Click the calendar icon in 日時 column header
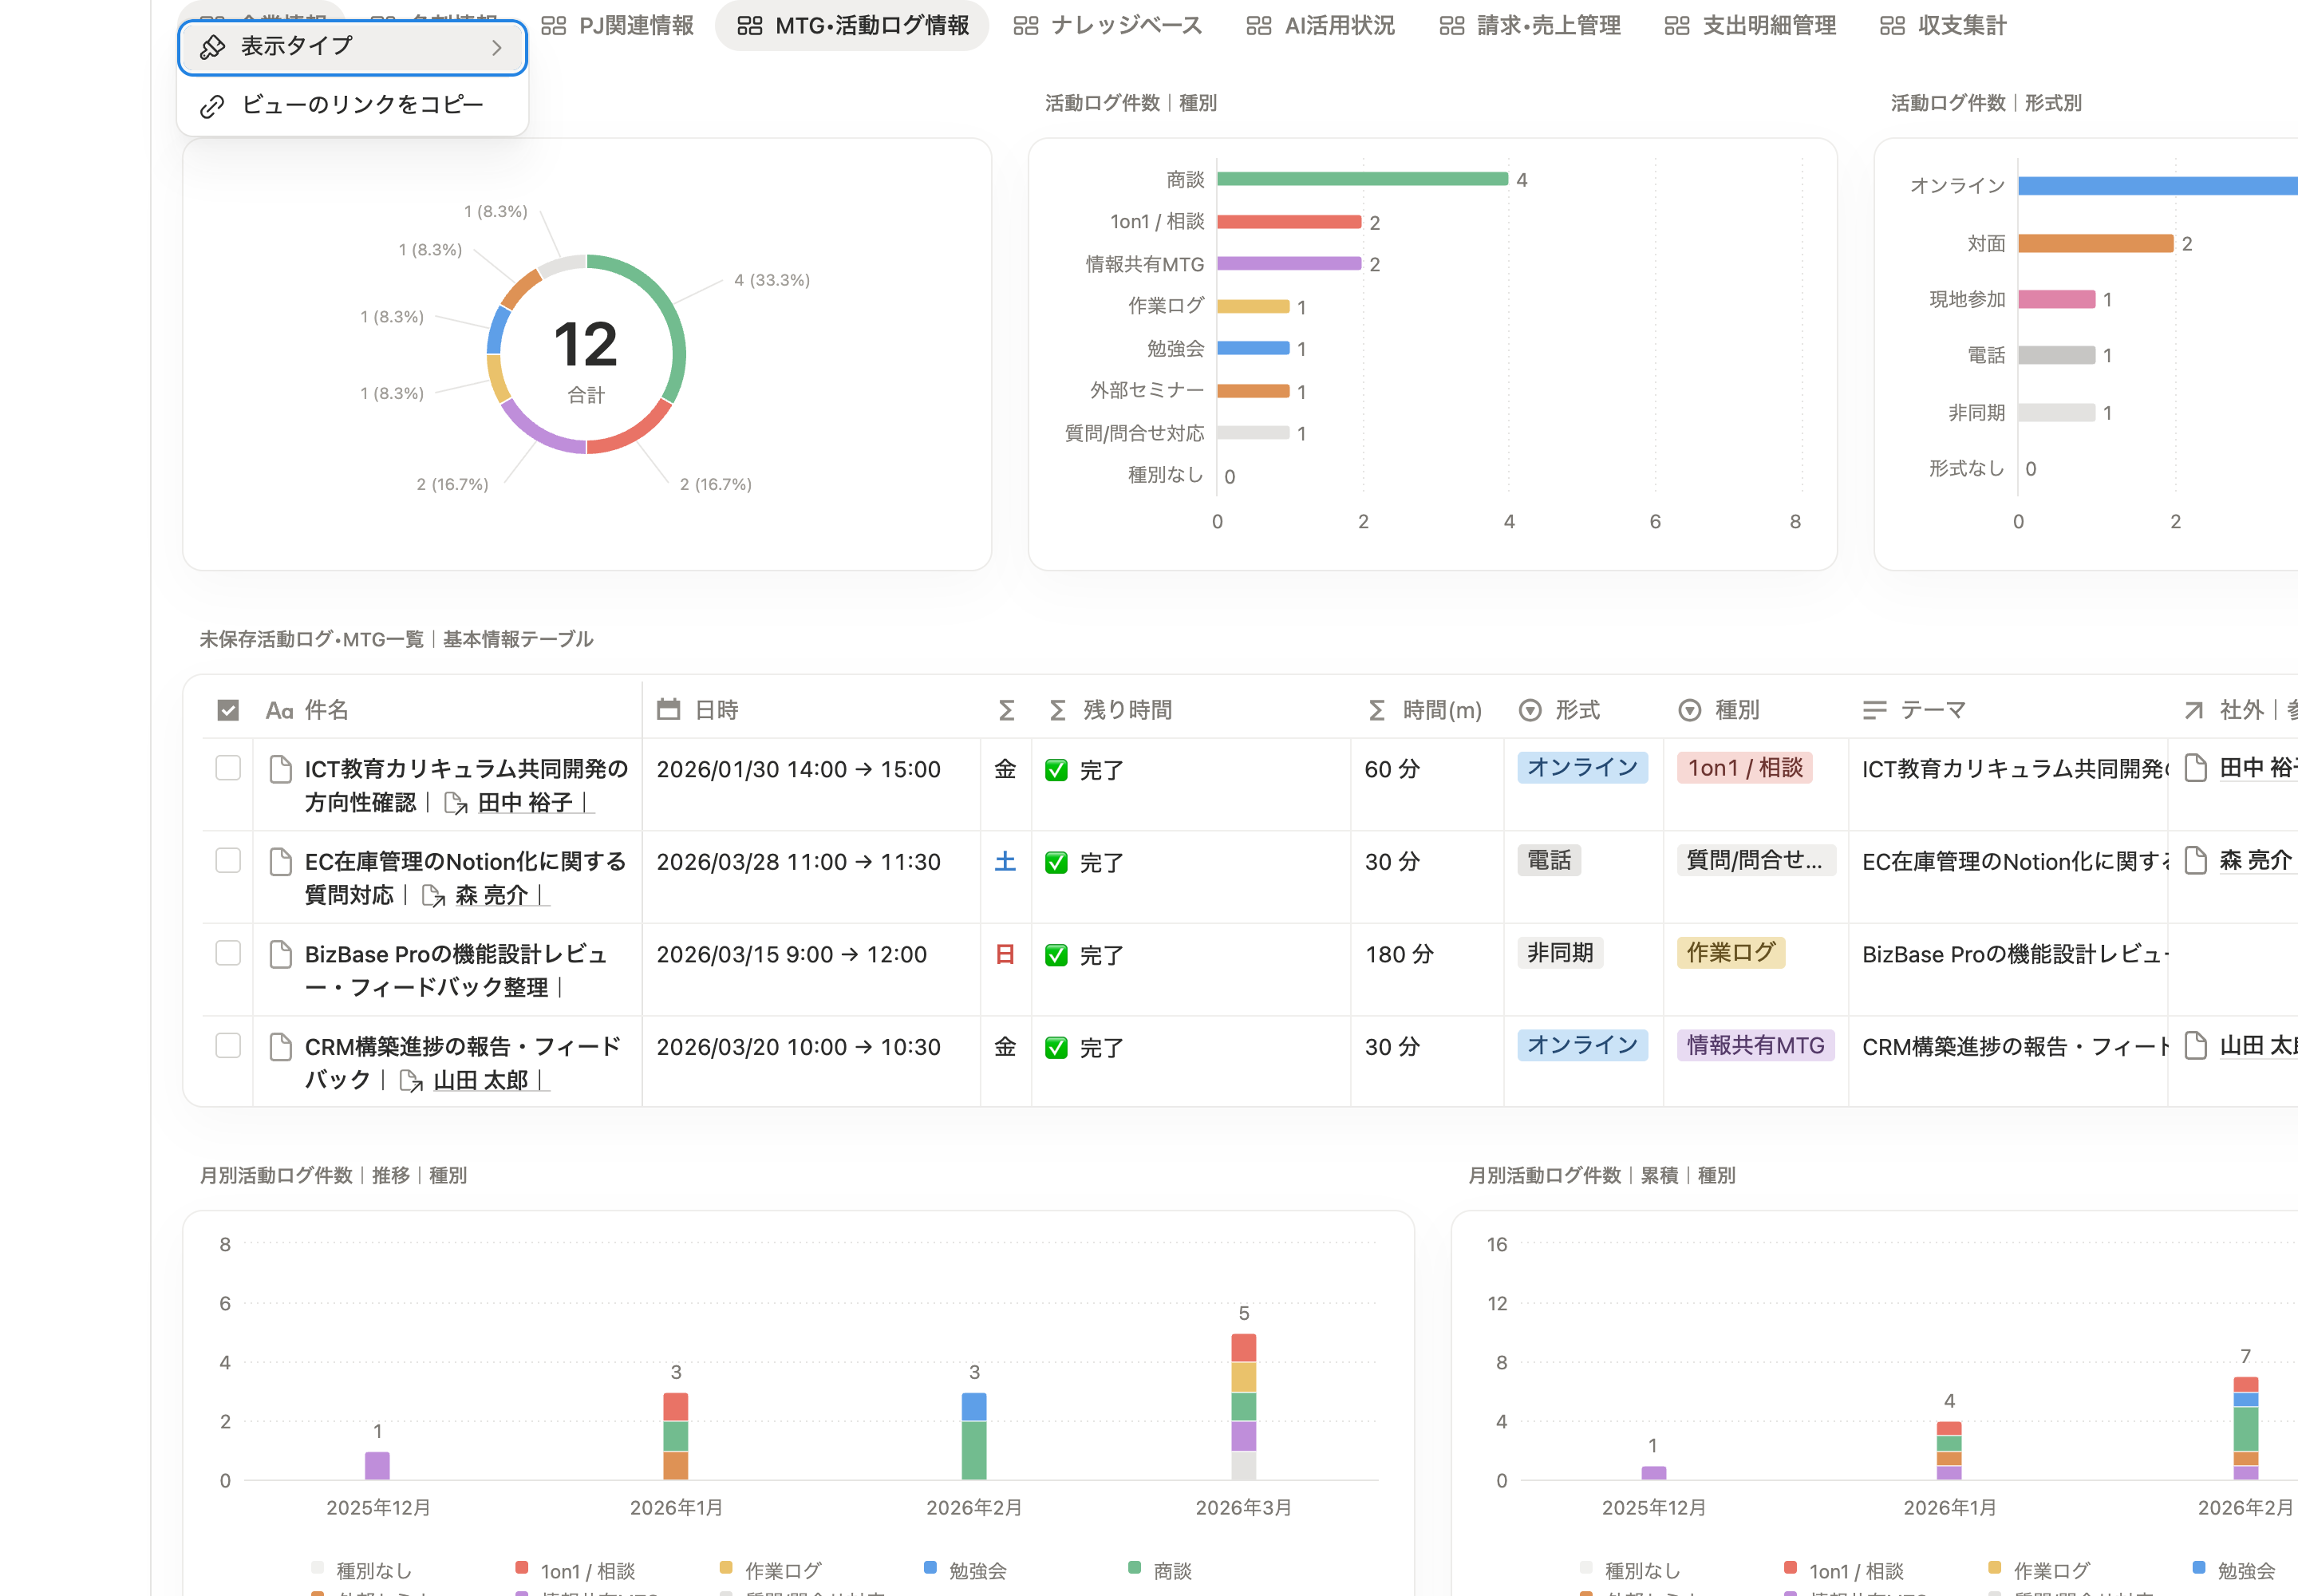The height and width of the screenshot is (1596, 2298). tap(668, 710)
